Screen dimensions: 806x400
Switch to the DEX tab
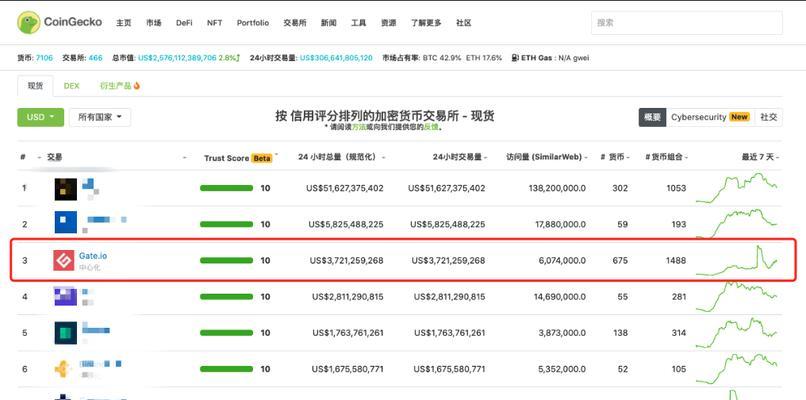tap(71, 86)
